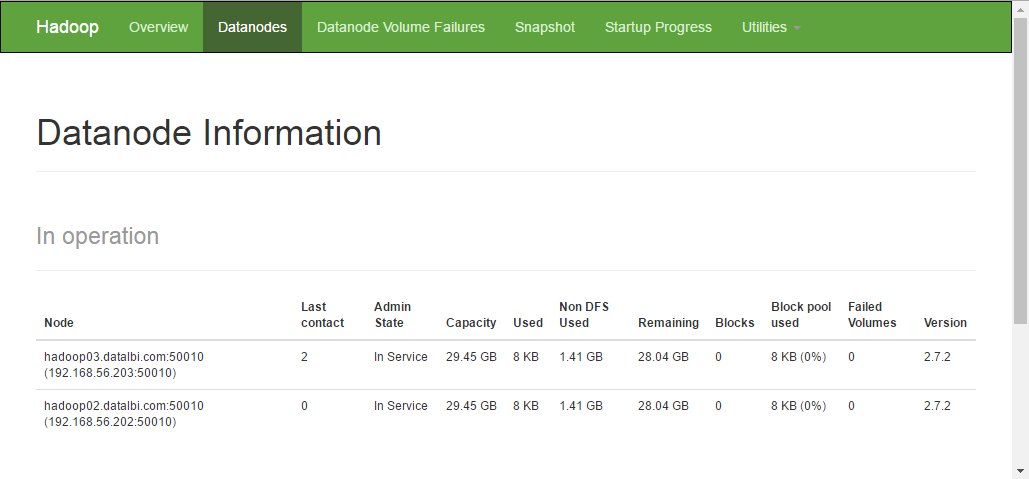1029x479 pixels.
Task: View the Startup Progress tab
Action: (658, 27)
